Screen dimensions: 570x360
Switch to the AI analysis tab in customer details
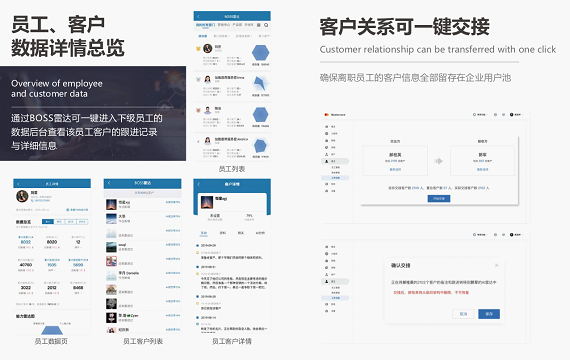click(260, 233)
